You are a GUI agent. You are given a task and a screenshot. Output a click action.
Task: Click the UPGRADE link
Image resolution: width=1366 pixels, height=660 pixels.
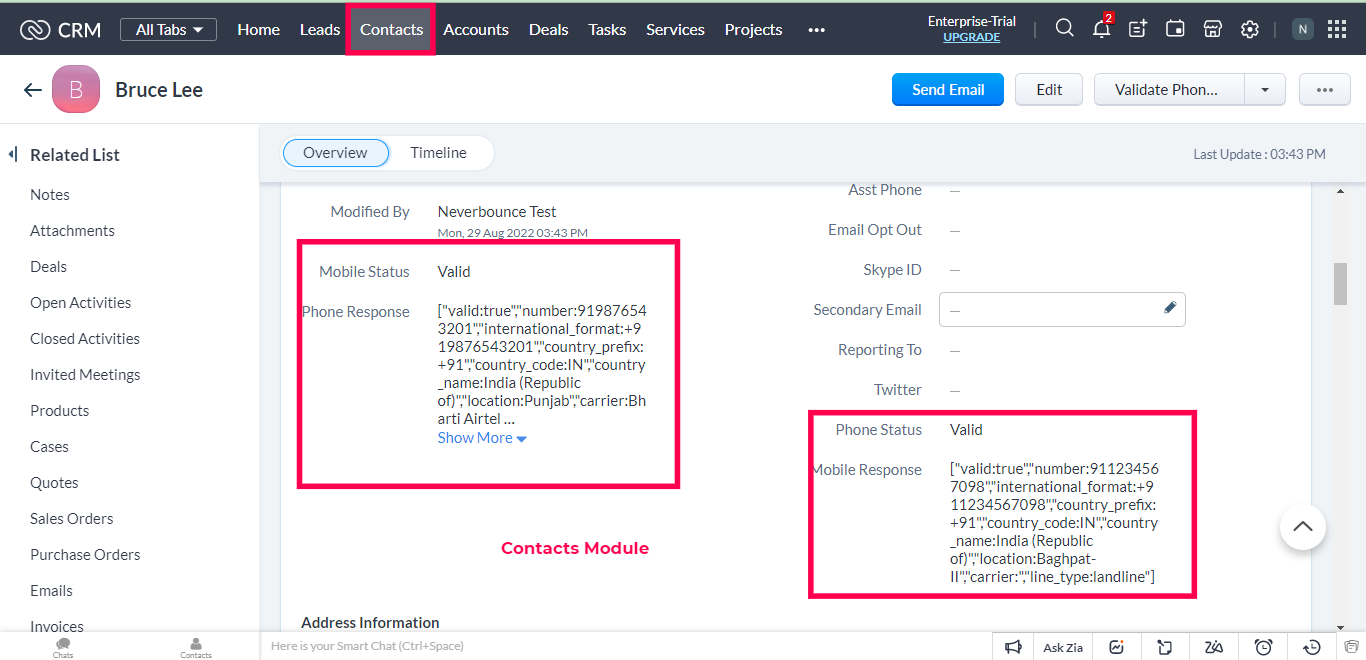pyautogui.click(x=971, y=37)
